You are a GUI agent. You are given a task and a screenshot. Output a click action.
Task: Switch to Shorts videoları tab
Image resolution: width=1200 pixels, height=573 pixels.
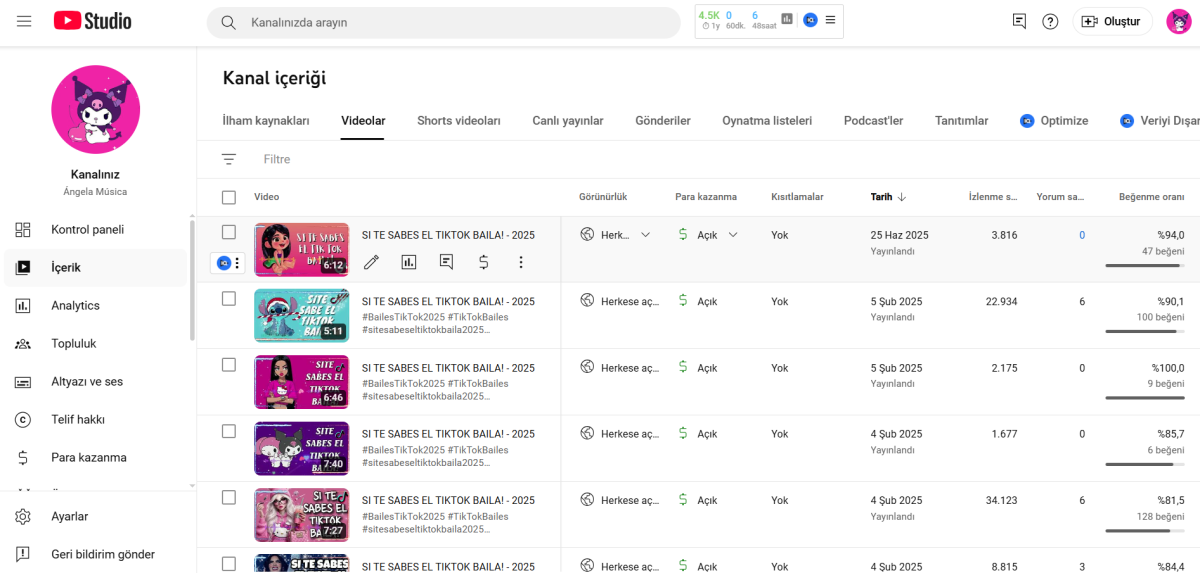459,121
